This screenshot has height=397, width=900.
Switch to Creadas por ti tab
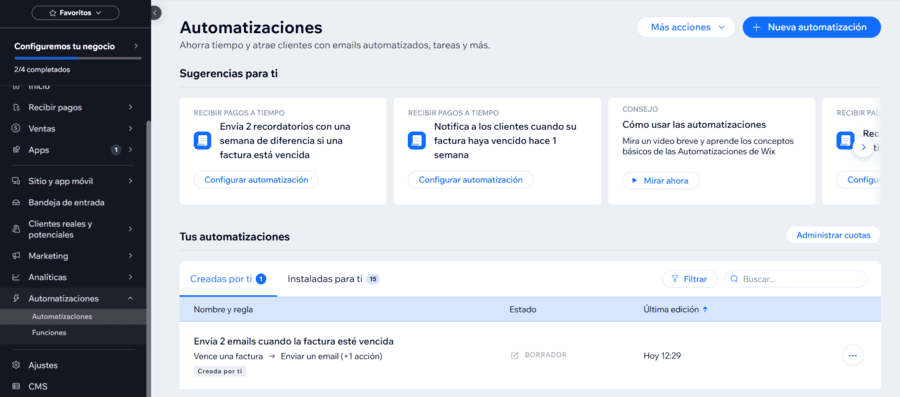228,279
